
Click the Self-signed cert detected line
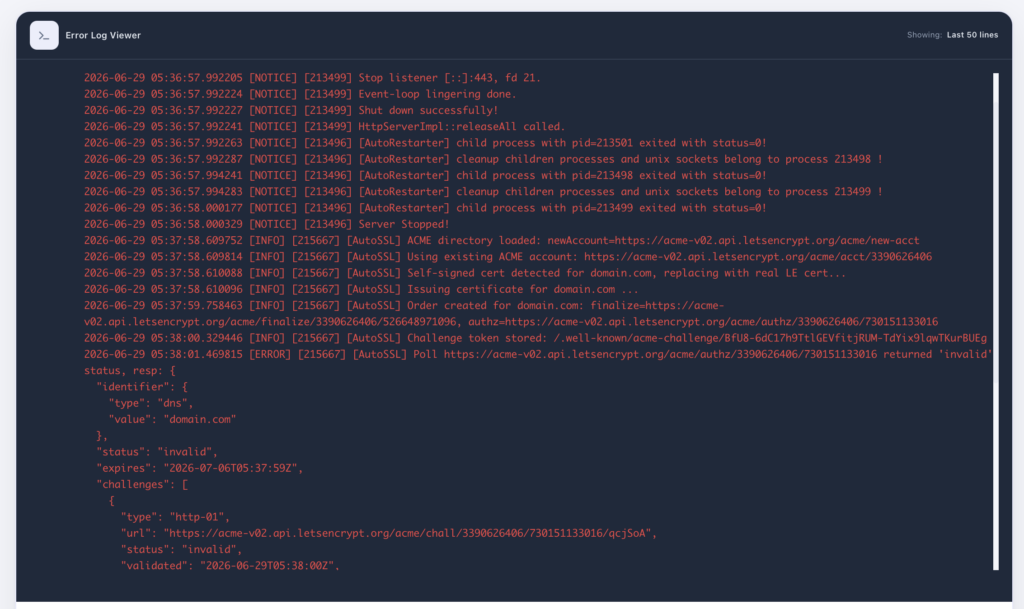coord(464,273)
